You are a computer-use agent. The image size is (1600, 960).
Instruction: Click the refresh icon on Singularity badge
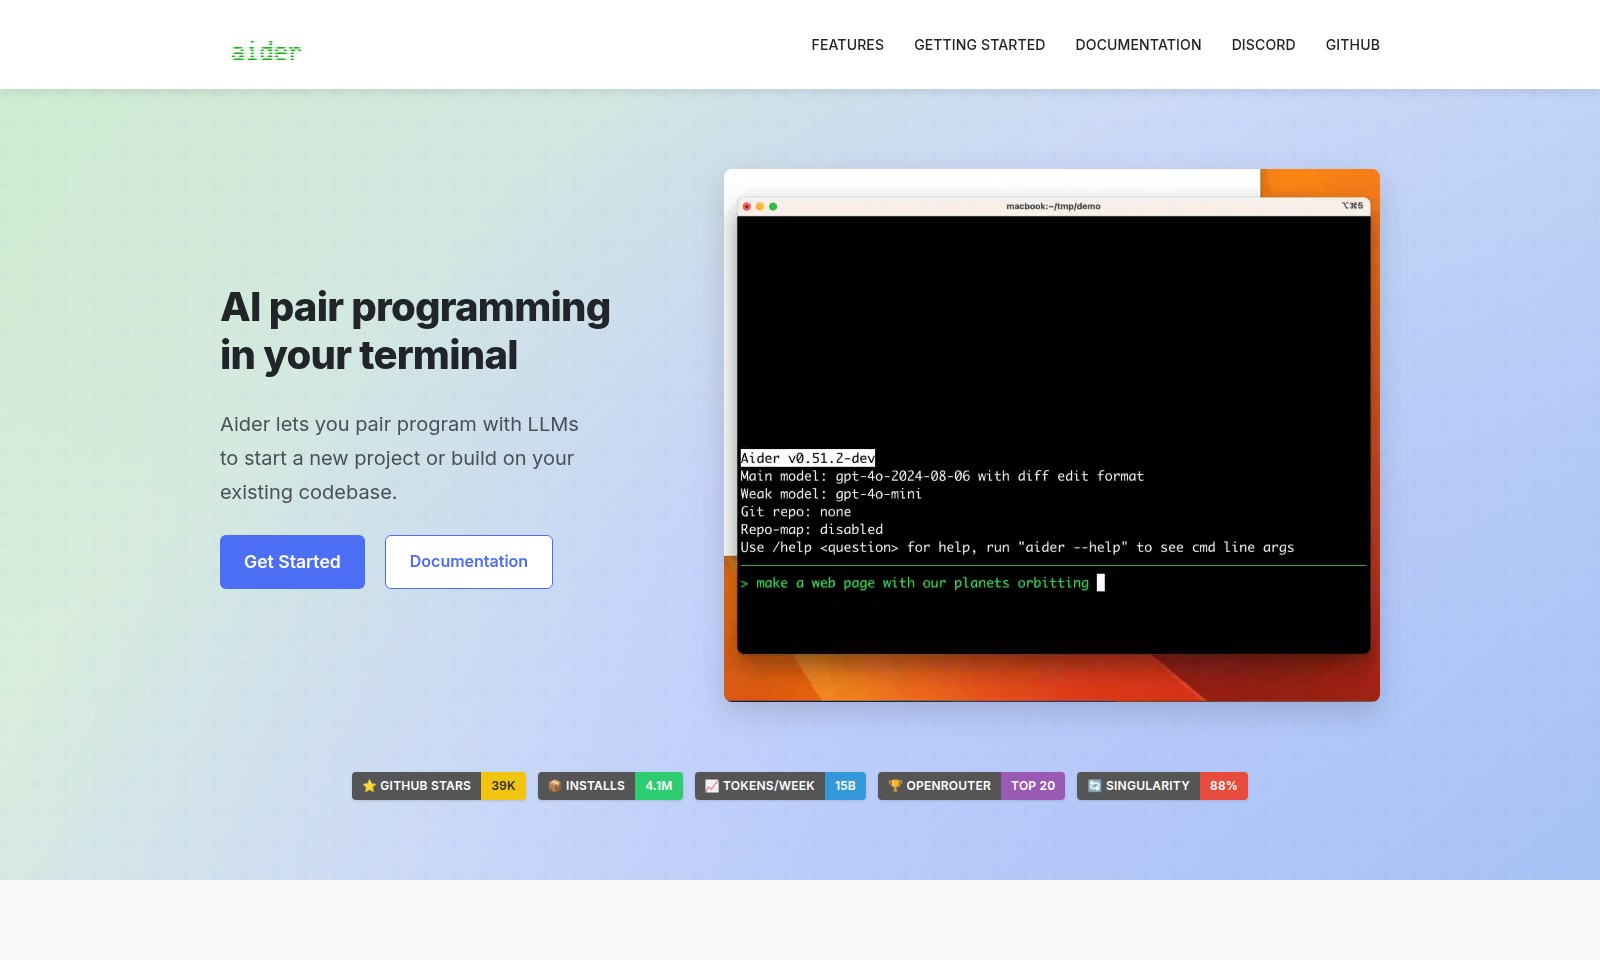point(1094,786)
